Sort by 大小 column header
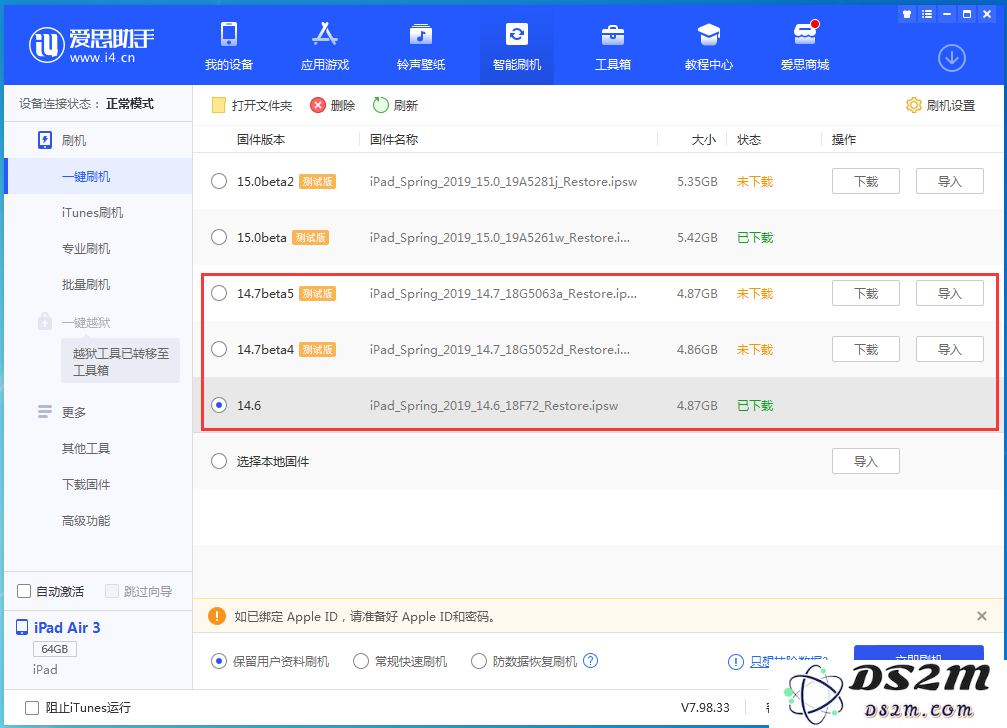The width and height of the screenshot is (1007, 728). point(704,139)
